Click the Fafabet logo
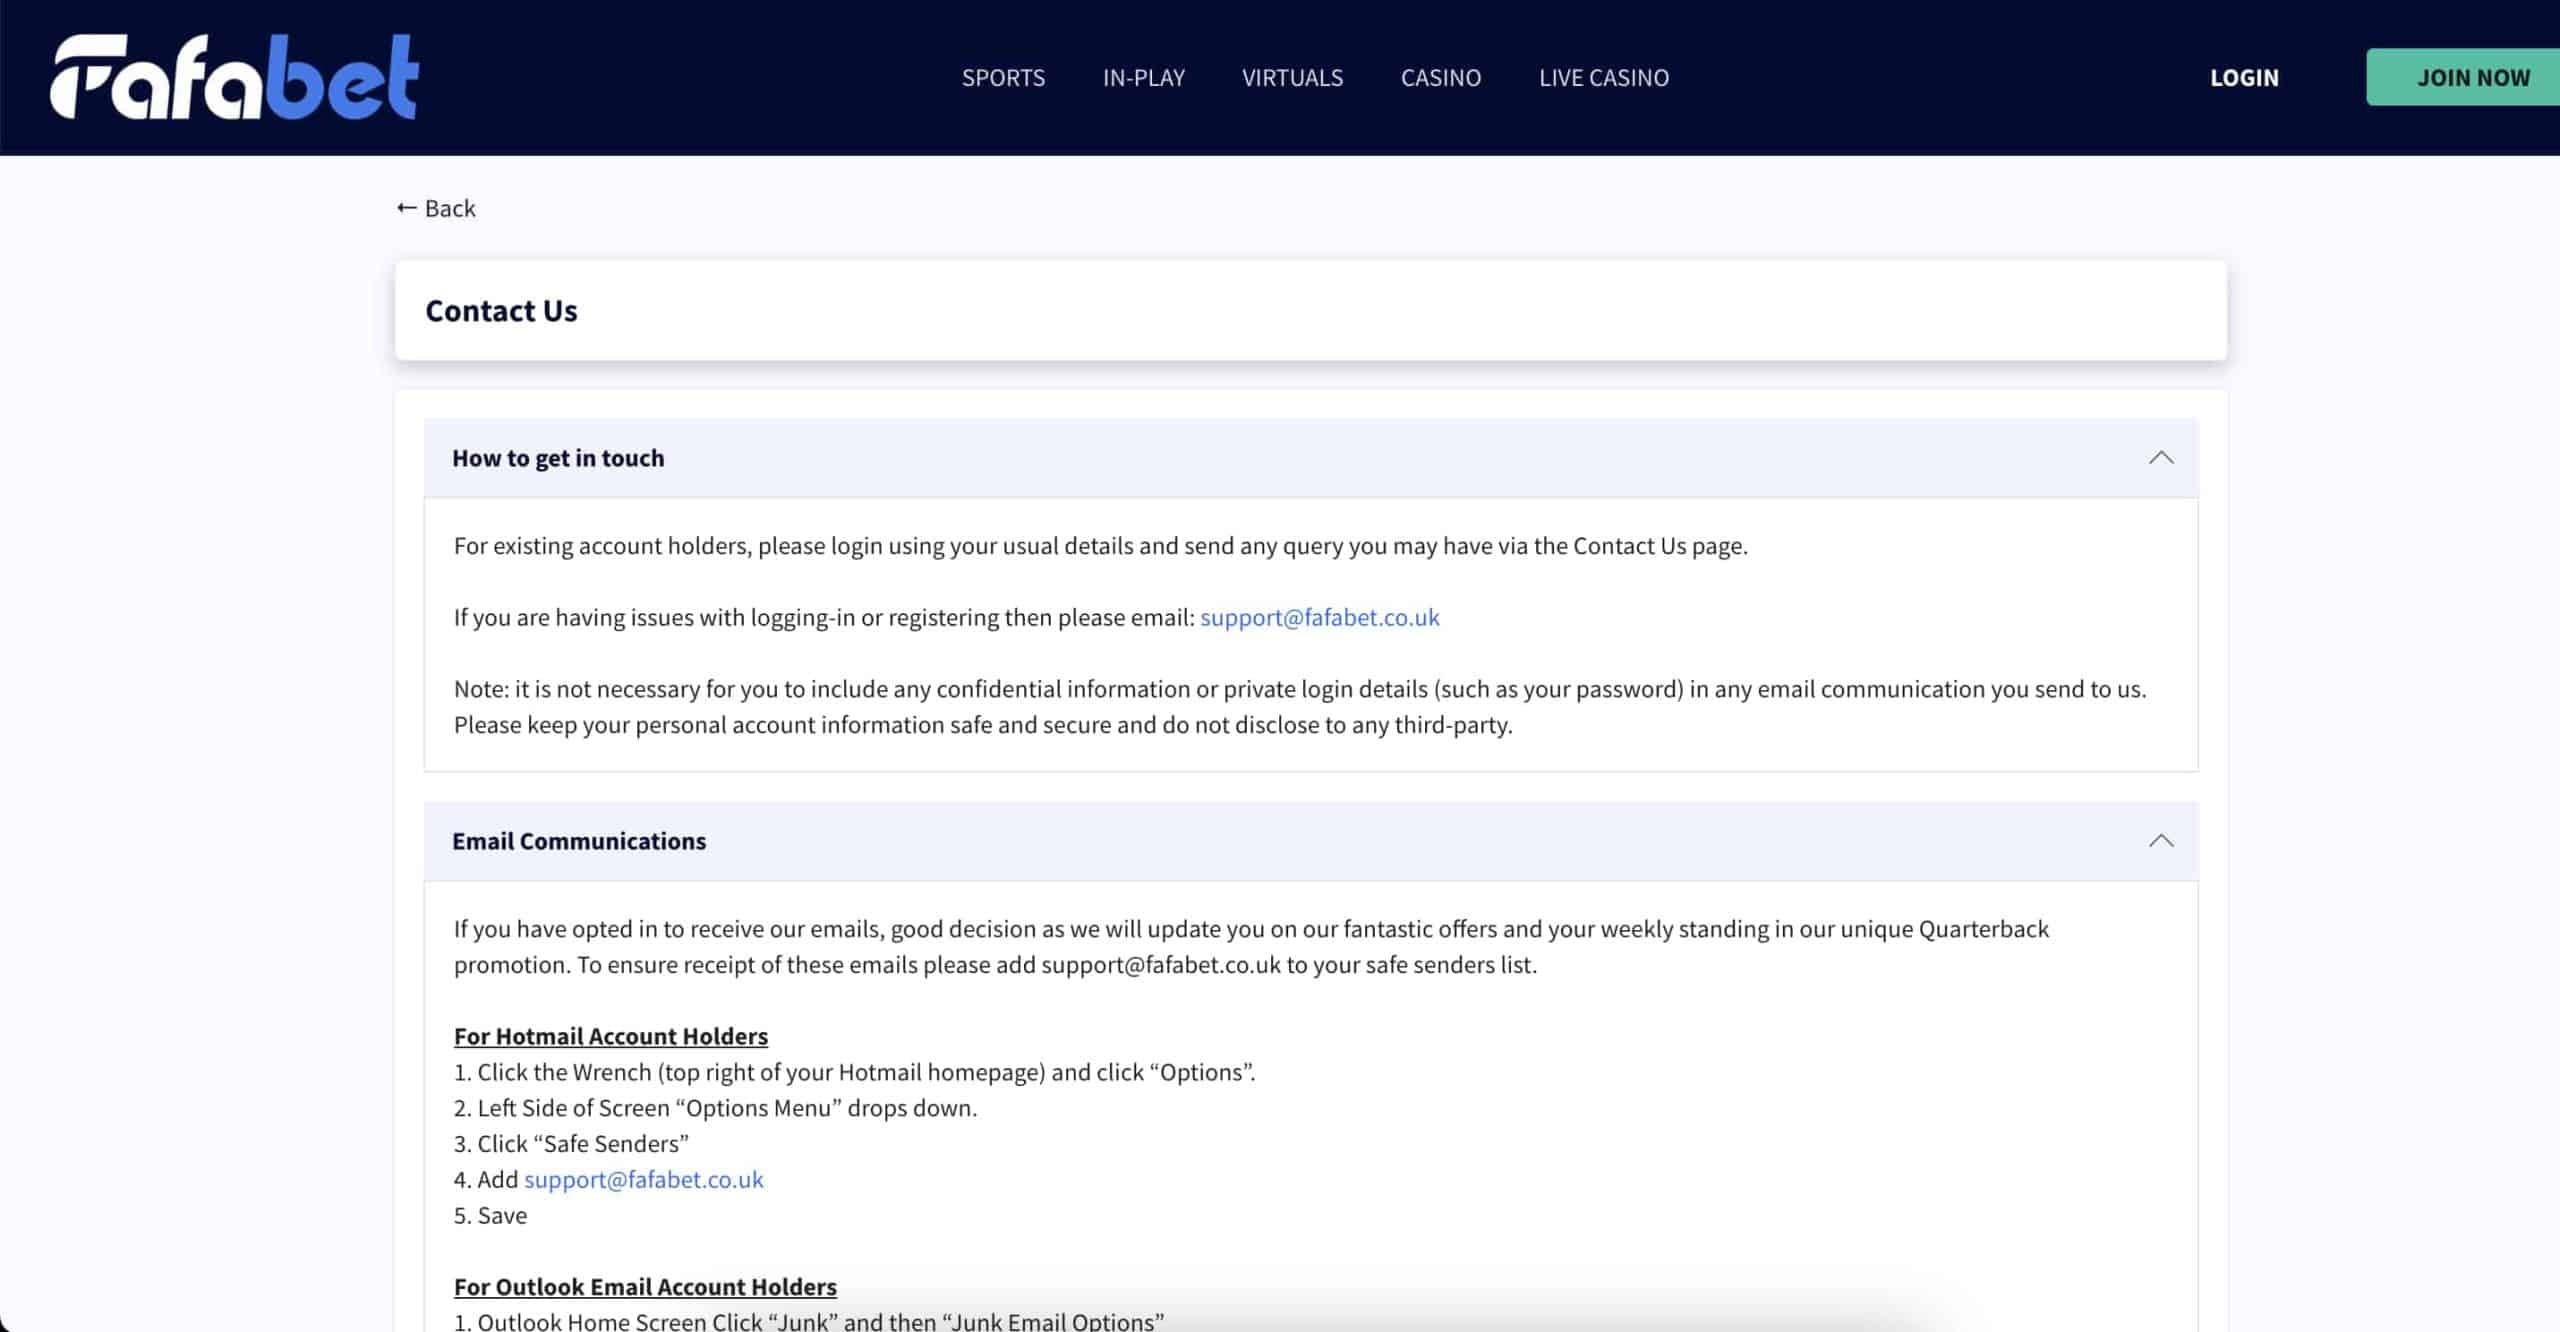 234,77
